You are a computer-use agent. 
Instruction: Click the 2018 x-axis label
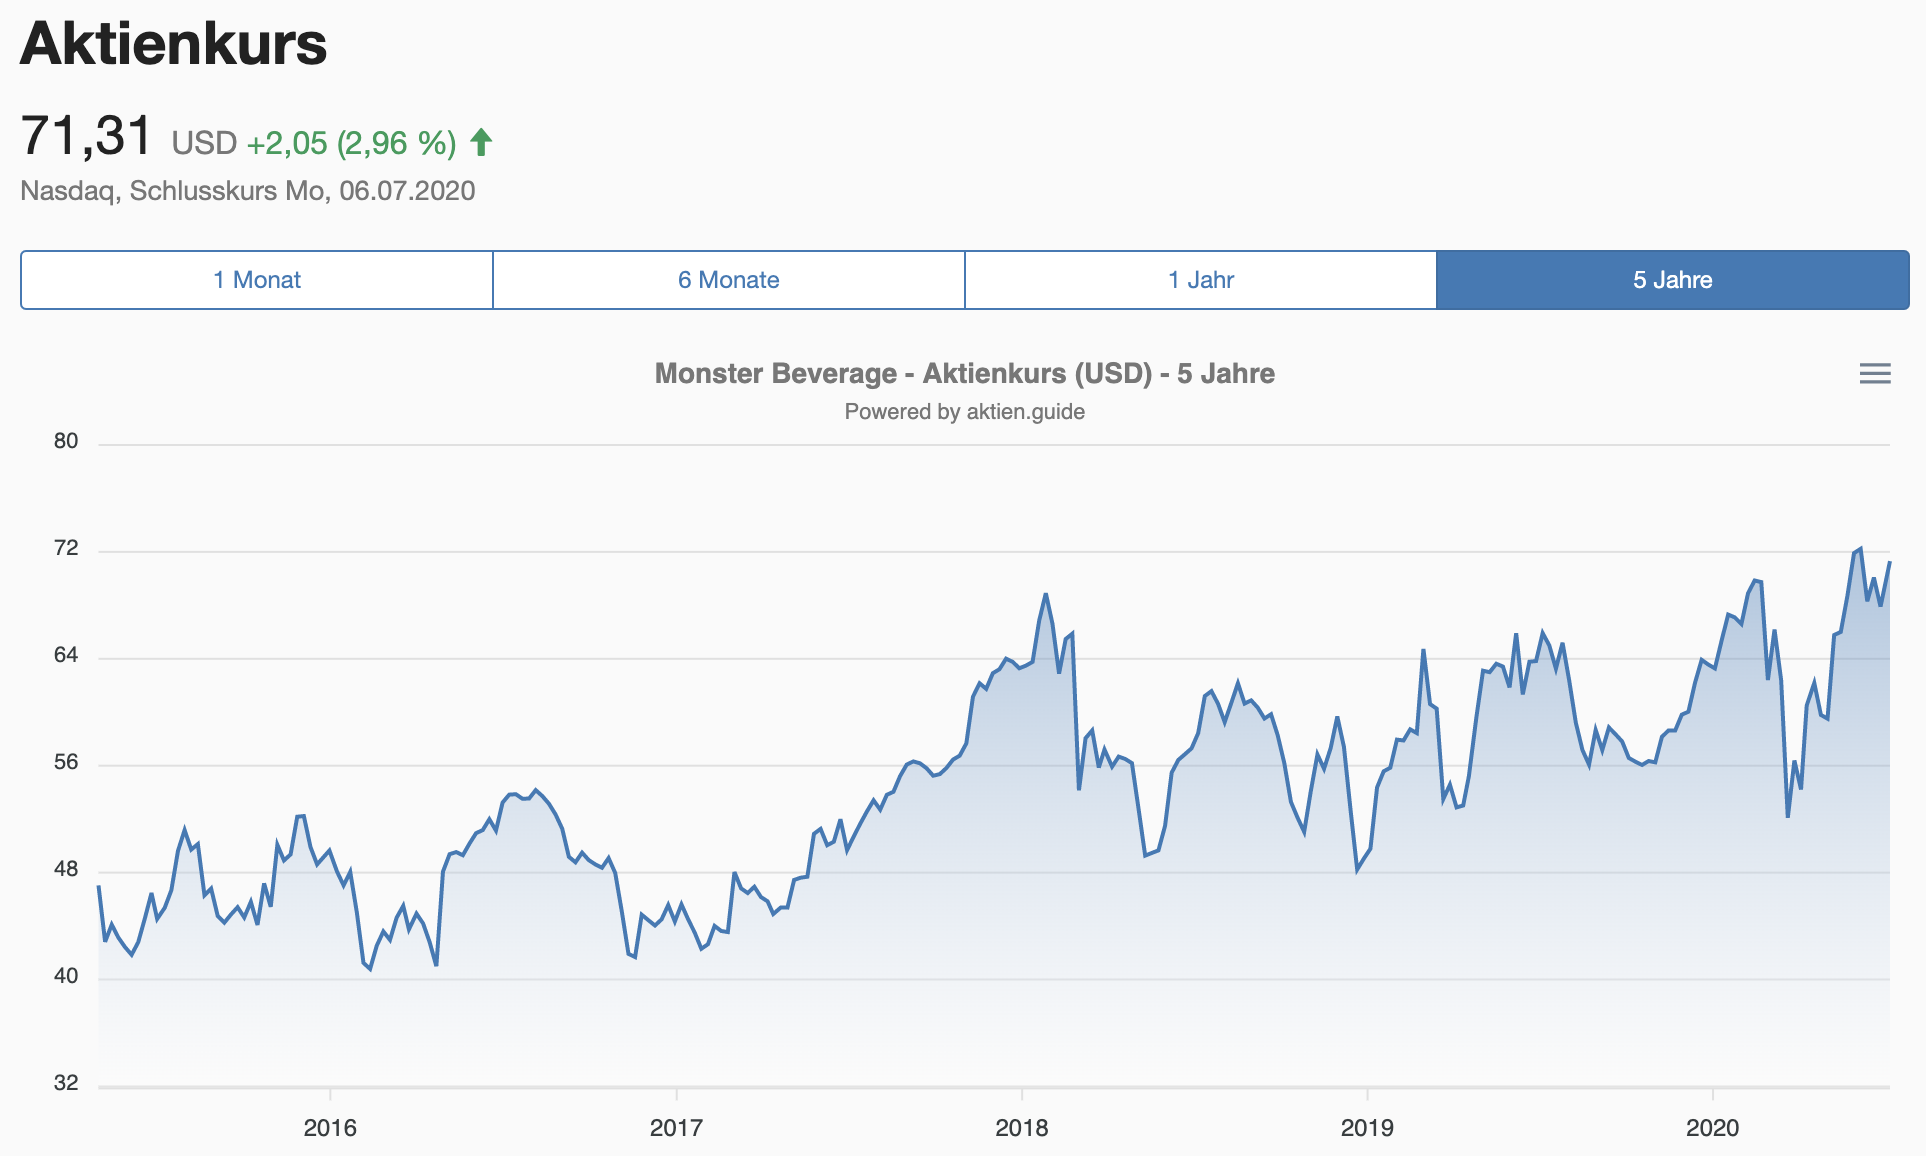[1022, 1128]
